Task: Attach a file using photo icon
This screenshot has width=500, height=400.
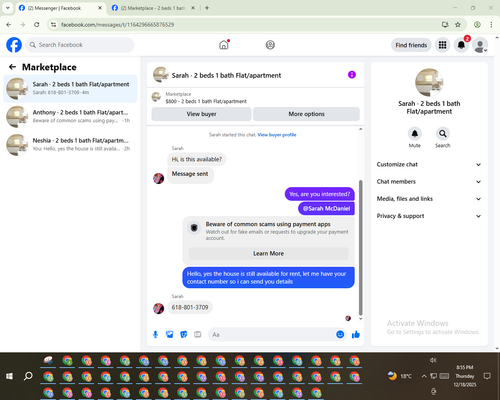Action: coord(170,334)
